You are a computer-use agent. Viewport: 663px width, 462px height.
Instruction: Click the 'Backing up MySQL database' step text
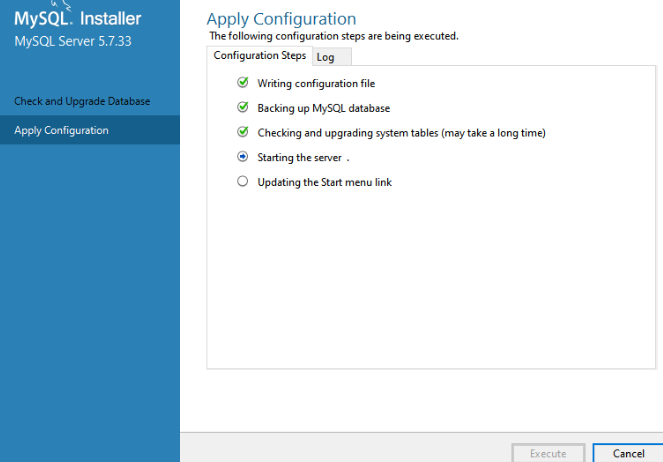click(x=323, y=108)
